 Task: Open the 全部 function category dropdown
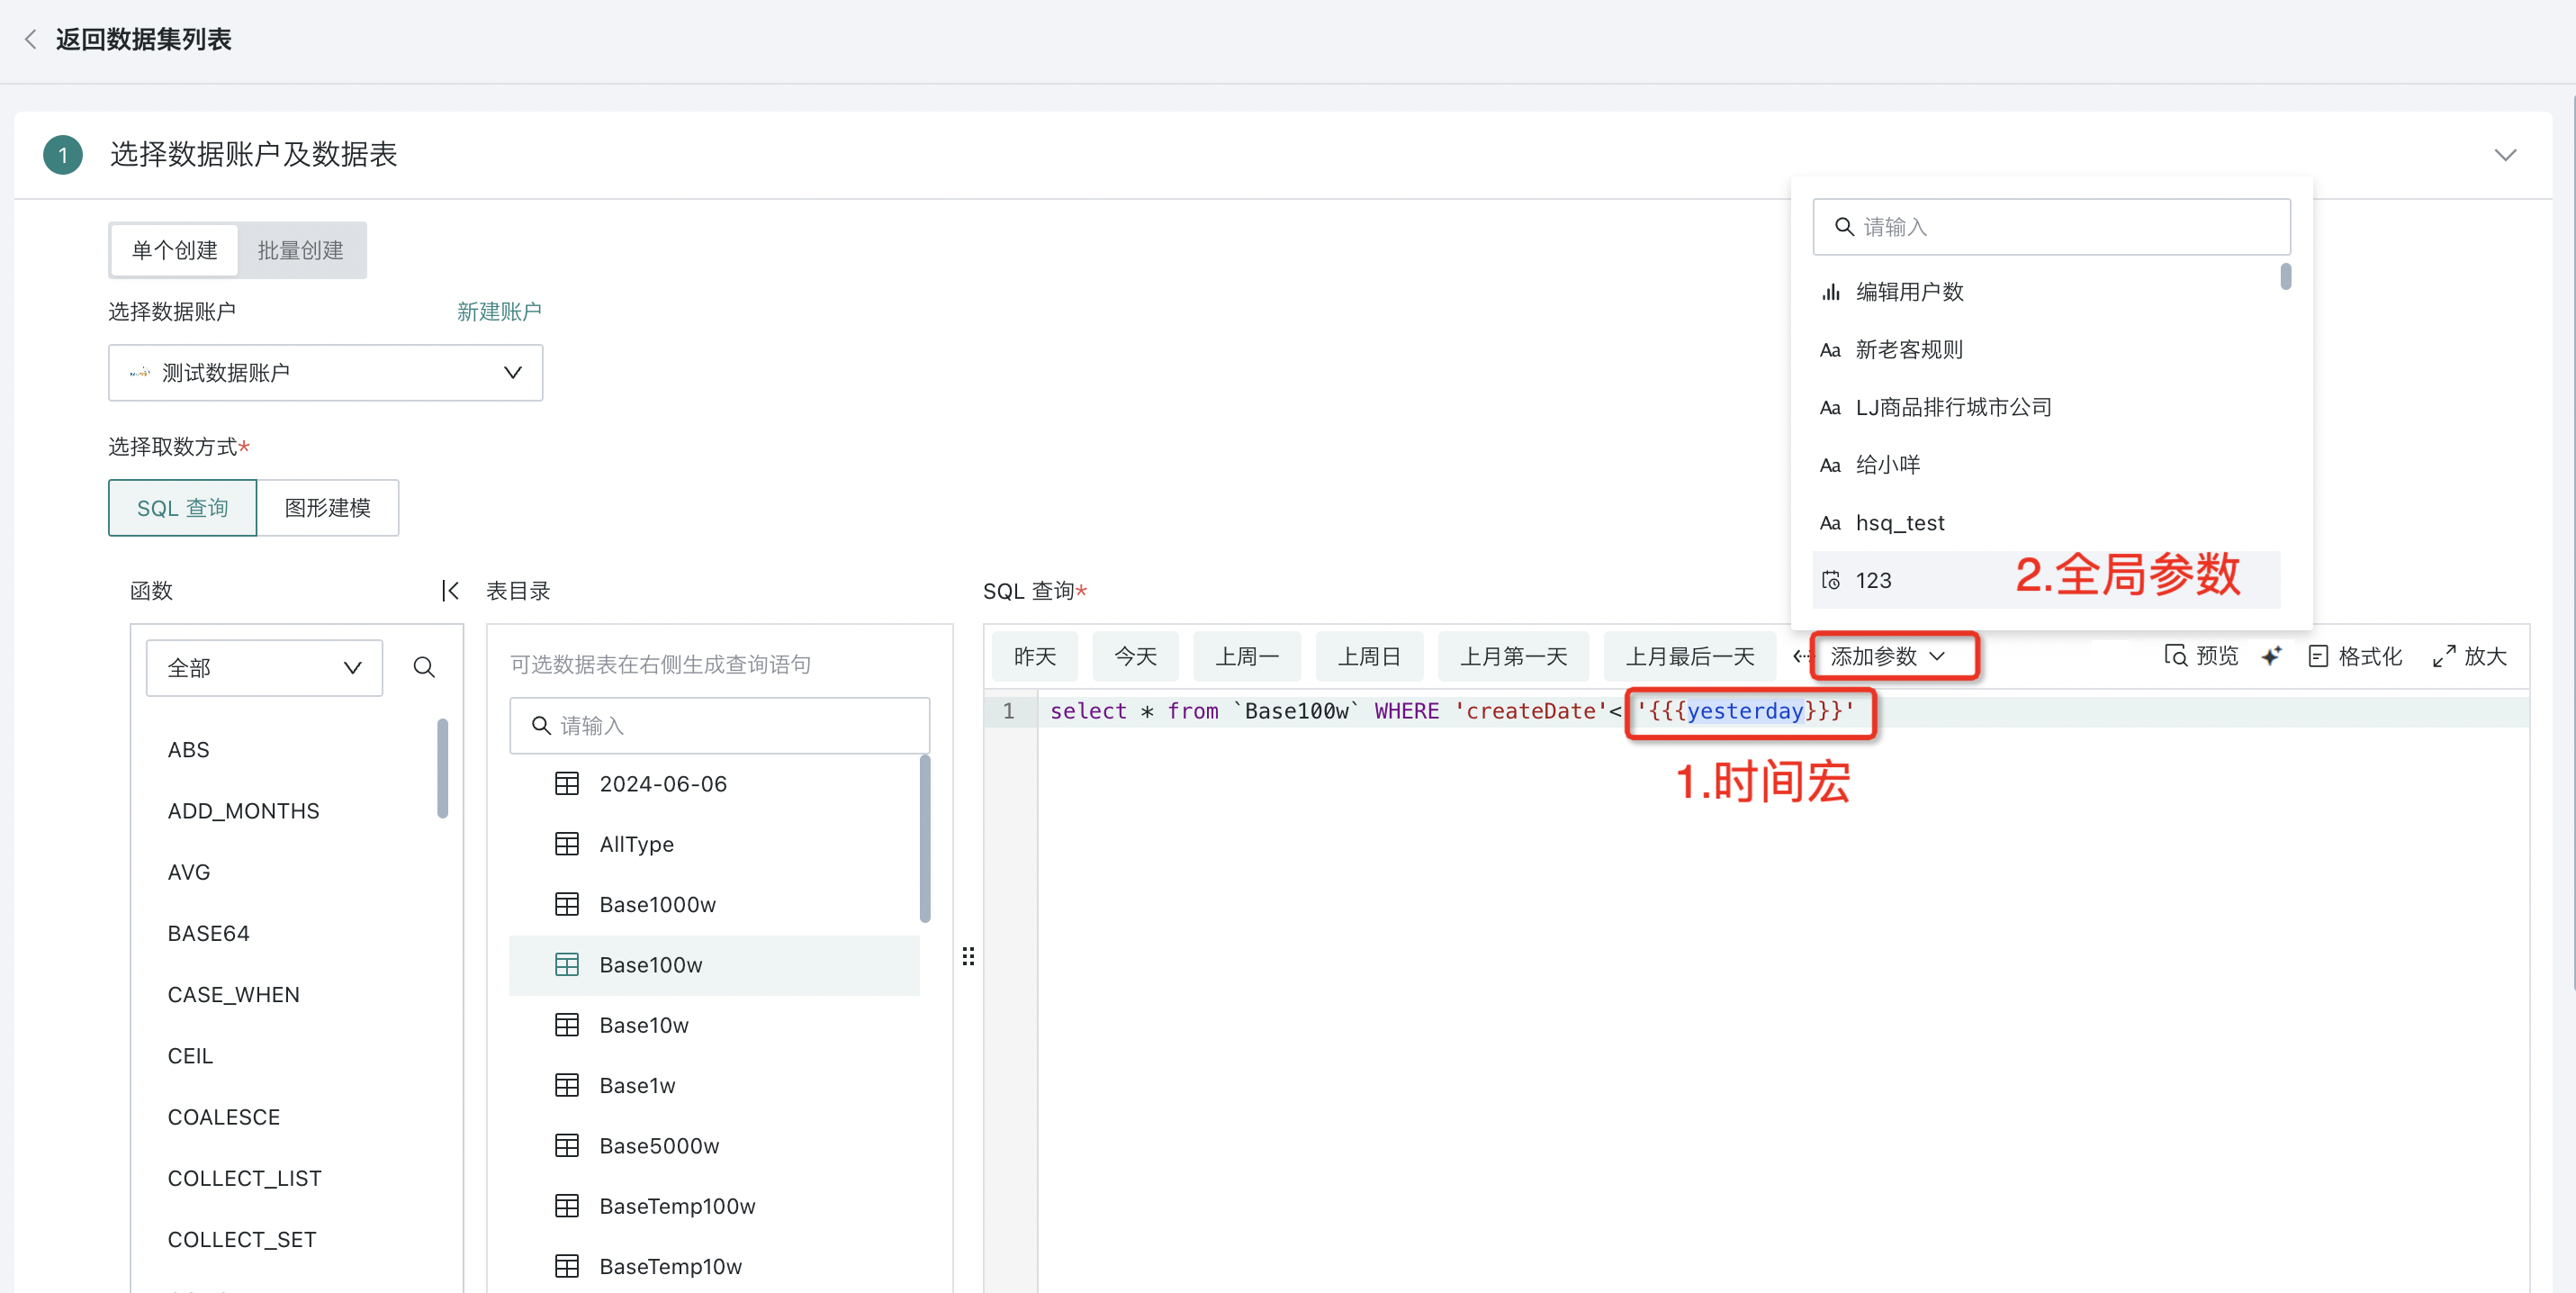coord(264,667)
